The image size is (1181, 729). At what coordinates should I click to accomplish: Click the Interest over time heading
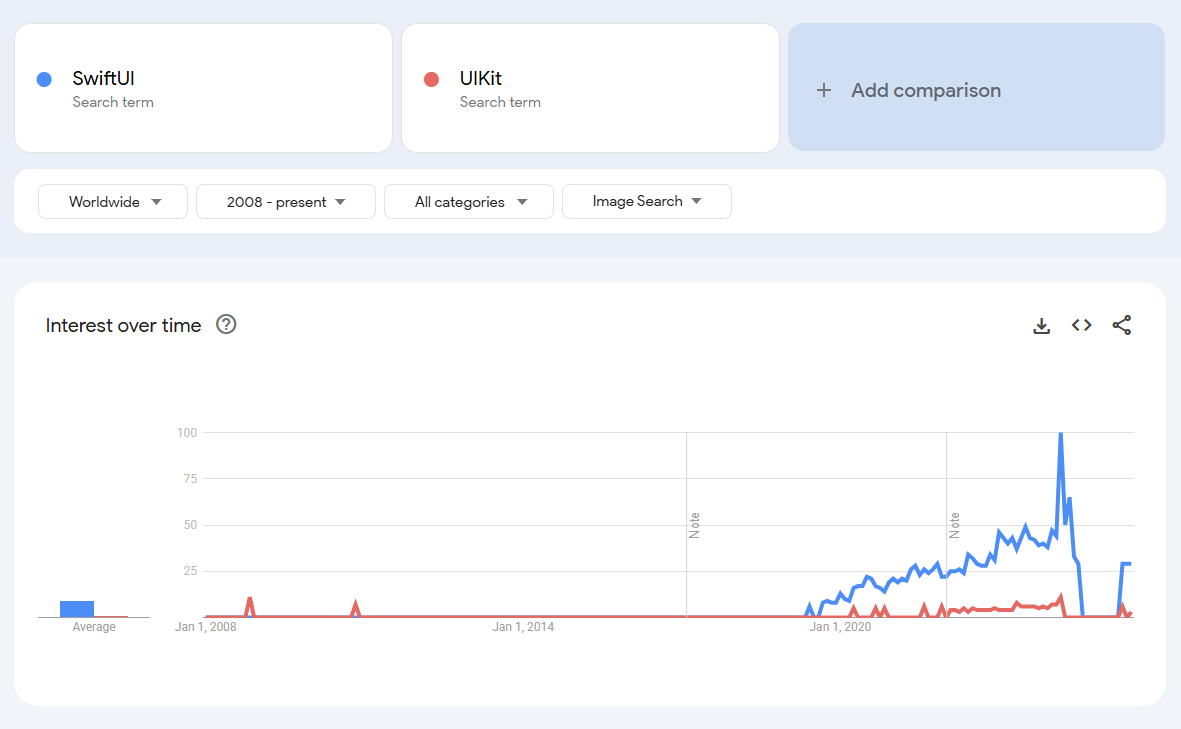124,325
